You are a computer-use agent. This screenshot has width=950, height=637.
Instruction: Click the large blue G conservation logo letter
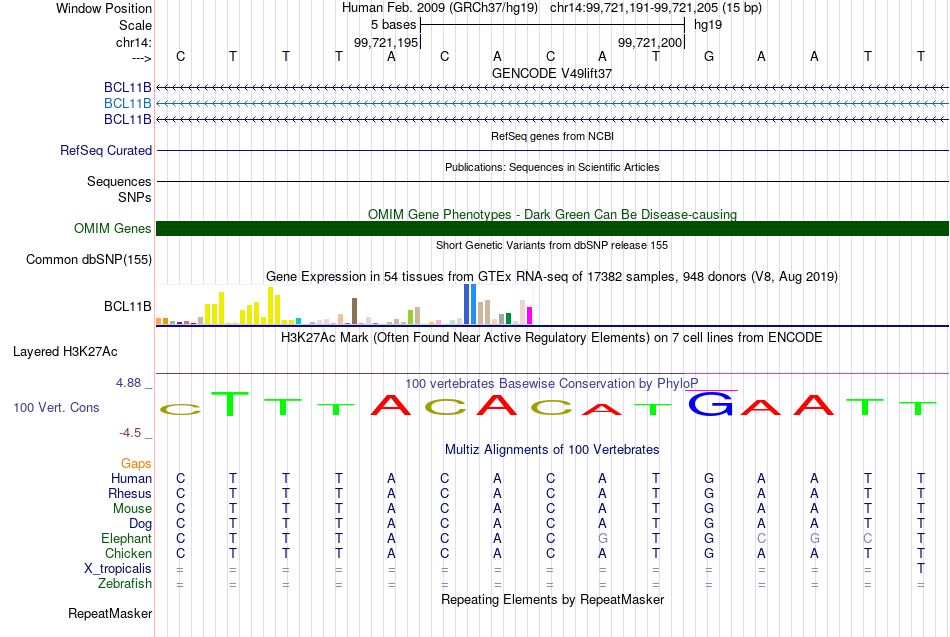point(709,404)
